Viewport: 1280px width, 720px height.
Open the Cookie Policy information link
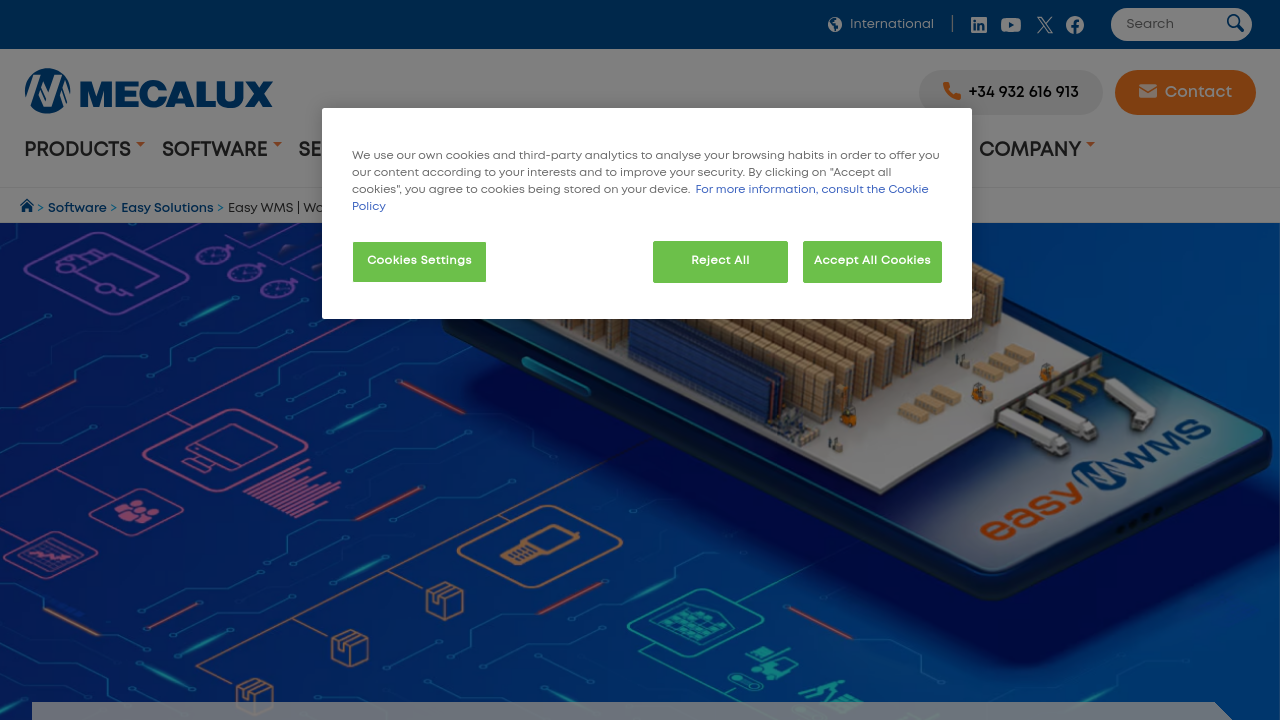pyautogui.click(x=811, y=190)
